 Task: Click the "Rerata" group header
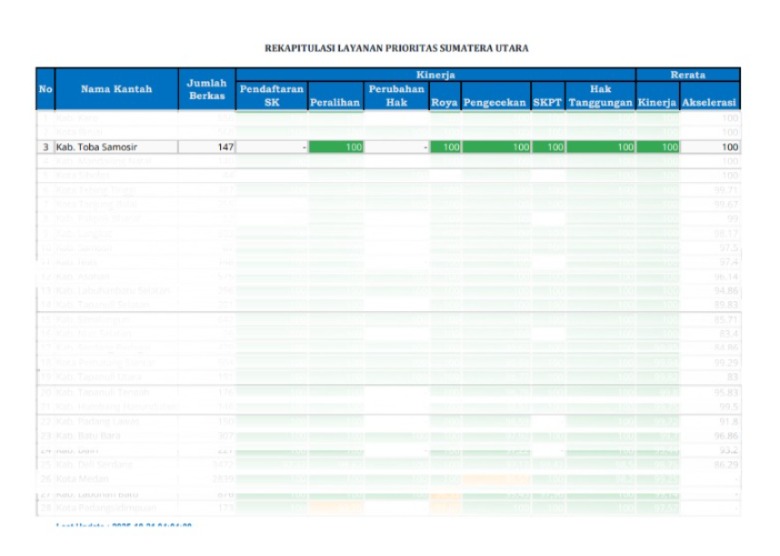click(x=688, y=75)
